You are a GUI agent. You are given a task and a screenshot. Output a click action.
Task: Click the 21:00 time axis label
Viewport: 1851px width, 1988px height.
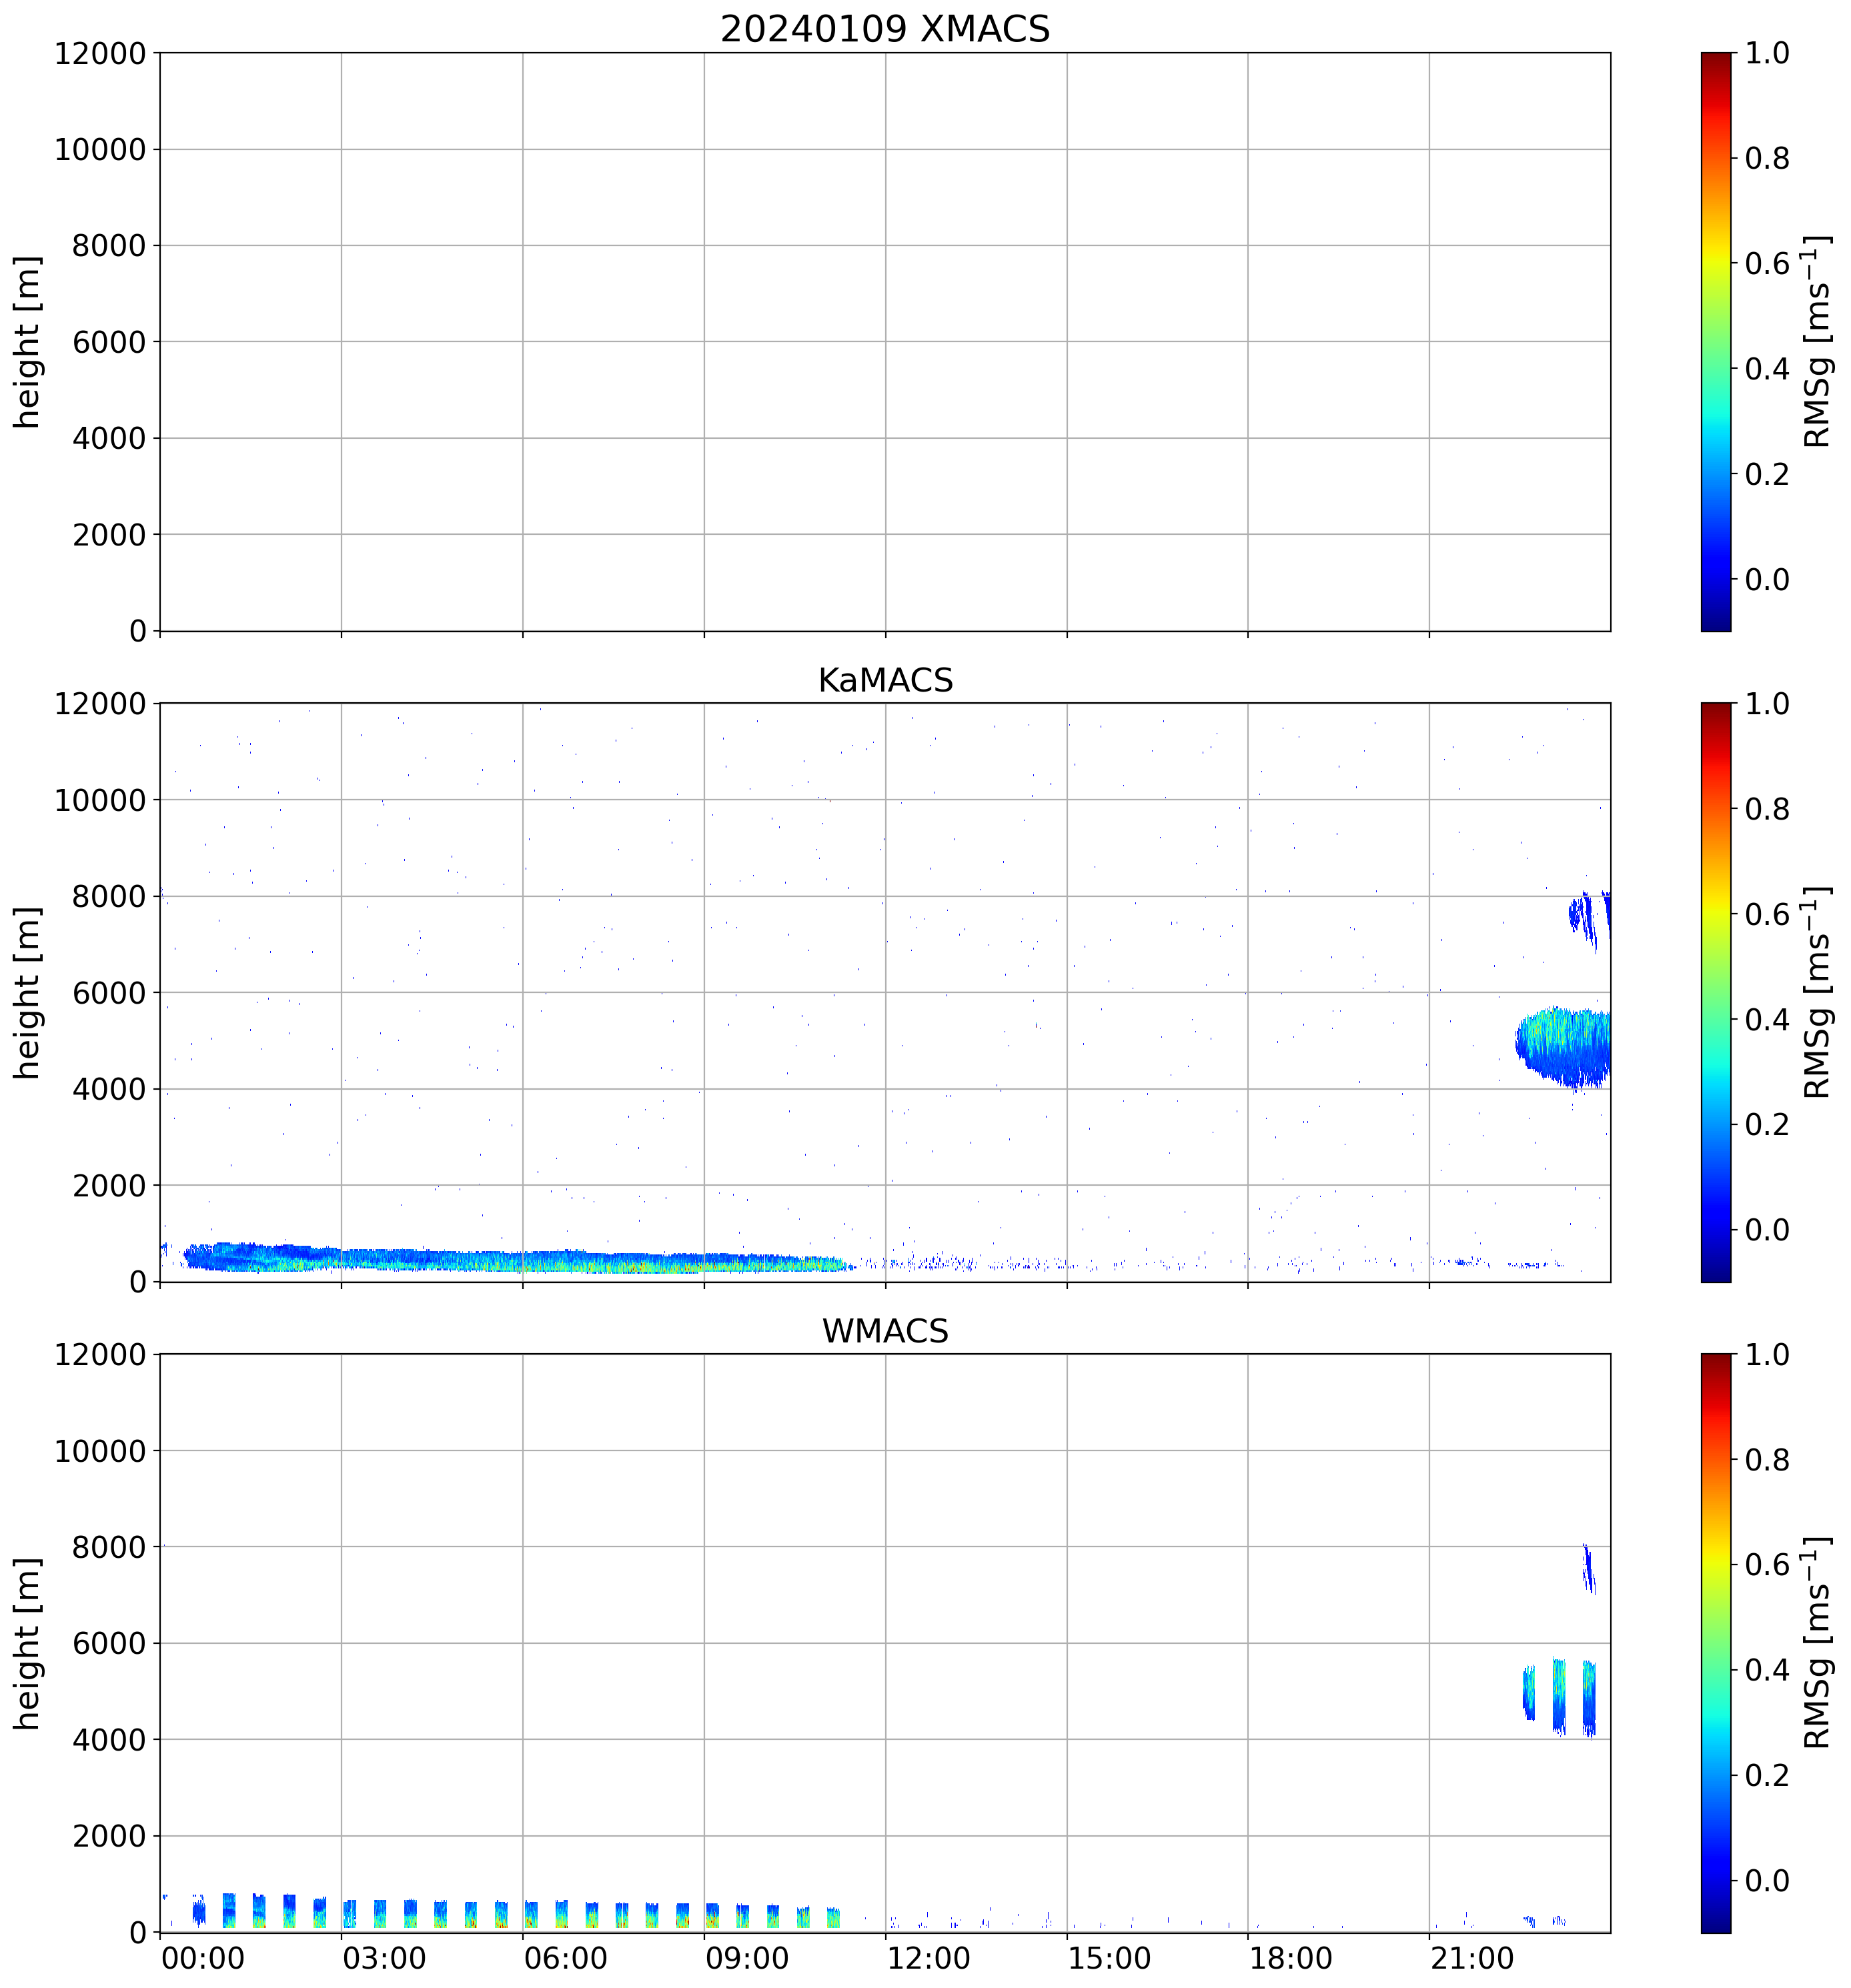1471,1958
